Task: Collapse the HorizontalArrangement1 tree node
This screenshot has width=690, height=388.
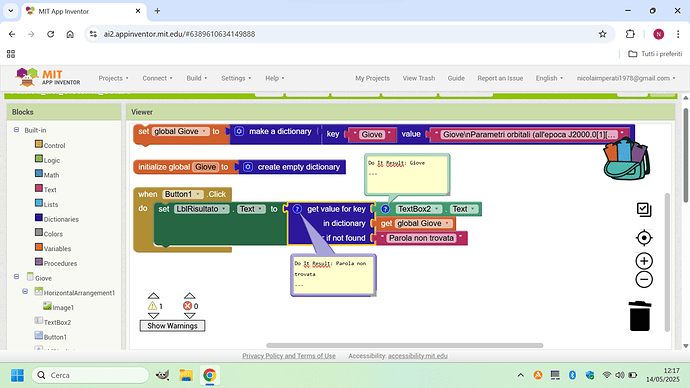Action: point(25,292)
